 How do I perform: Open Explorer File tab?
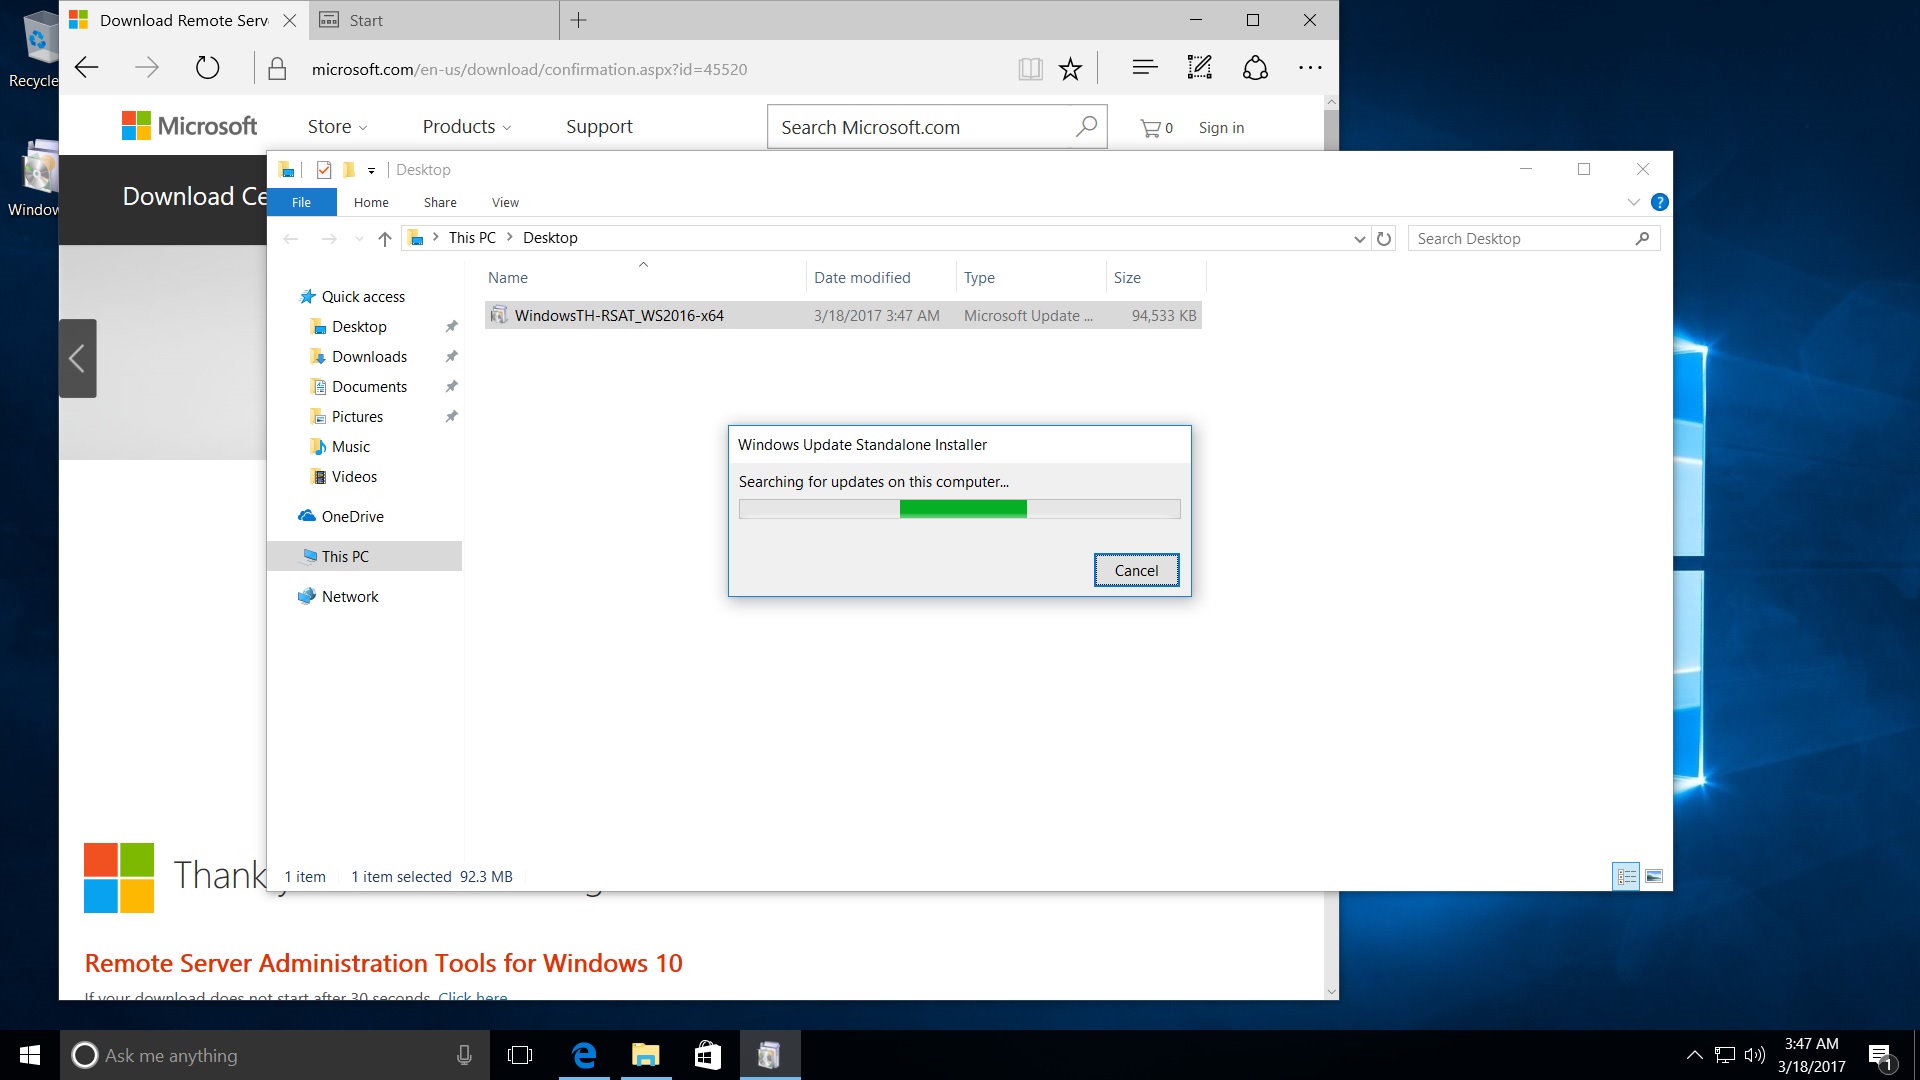click(301, 202)
